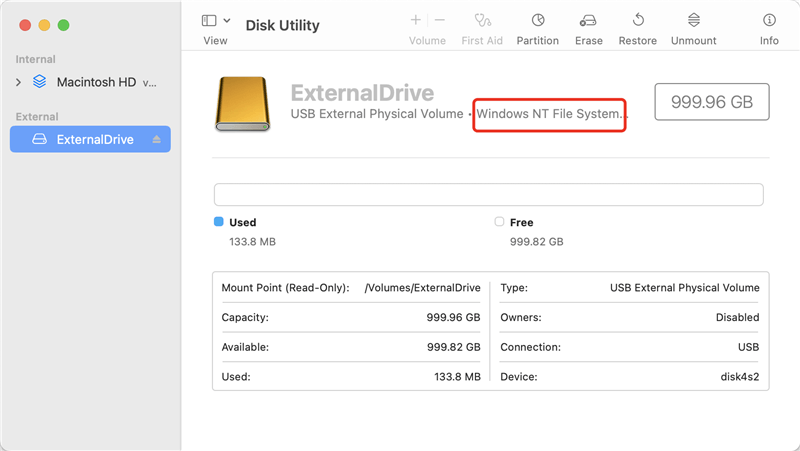
Task: Click Macintosh HD layered volume icon
Action: click(x=39, y=82)
